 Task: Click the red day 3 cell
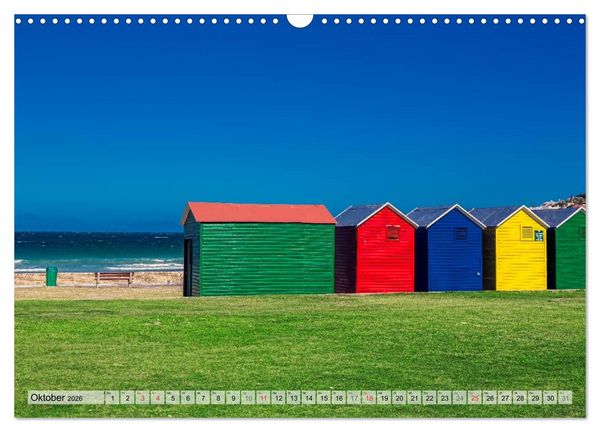pyautogui.click(x=142, y=398)
